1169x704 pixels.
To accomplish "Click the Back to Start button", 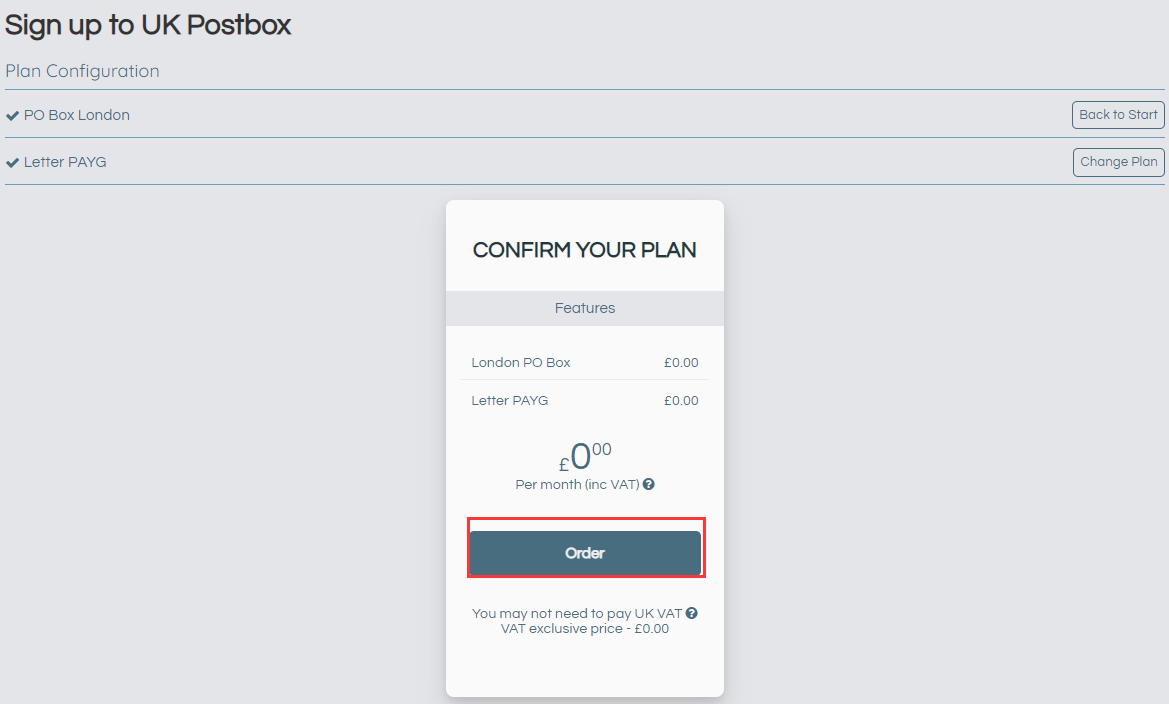I will tap(1118, 115).
